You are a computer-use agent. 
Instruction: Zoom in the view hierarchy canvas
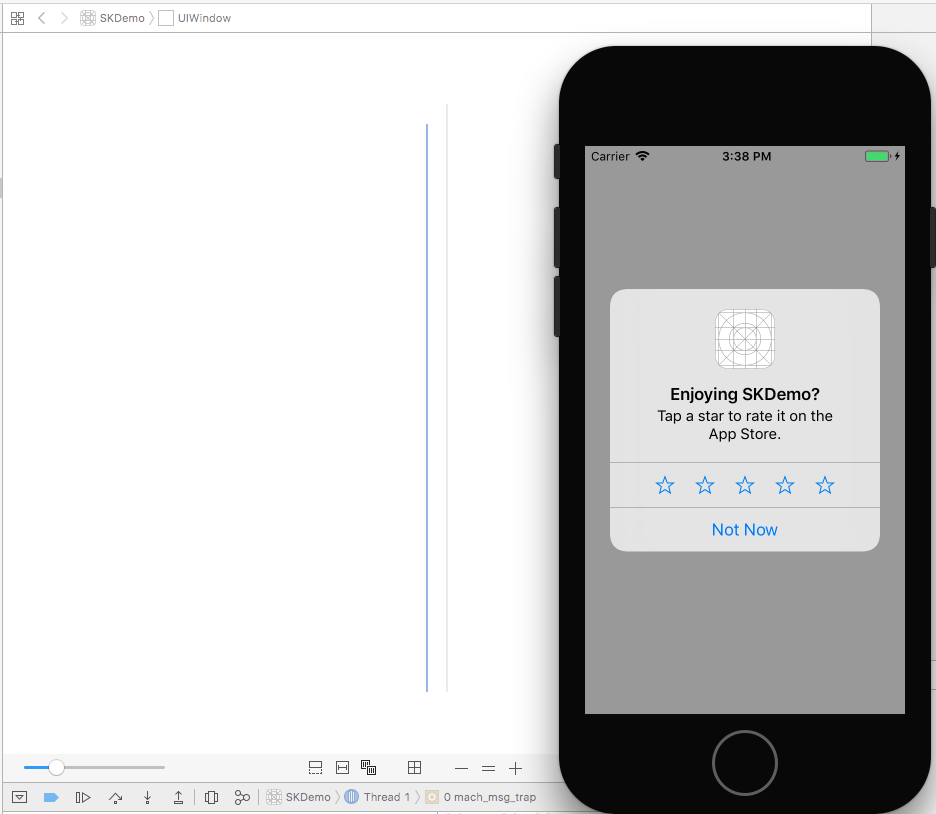pos(516,769)
